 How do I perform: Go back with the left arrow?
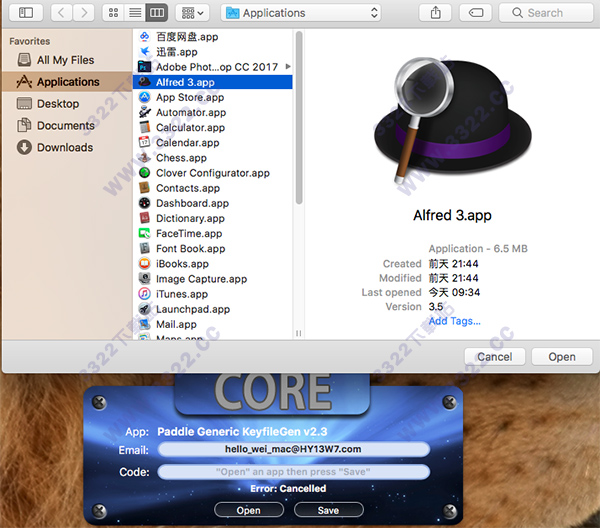point(60,13)
